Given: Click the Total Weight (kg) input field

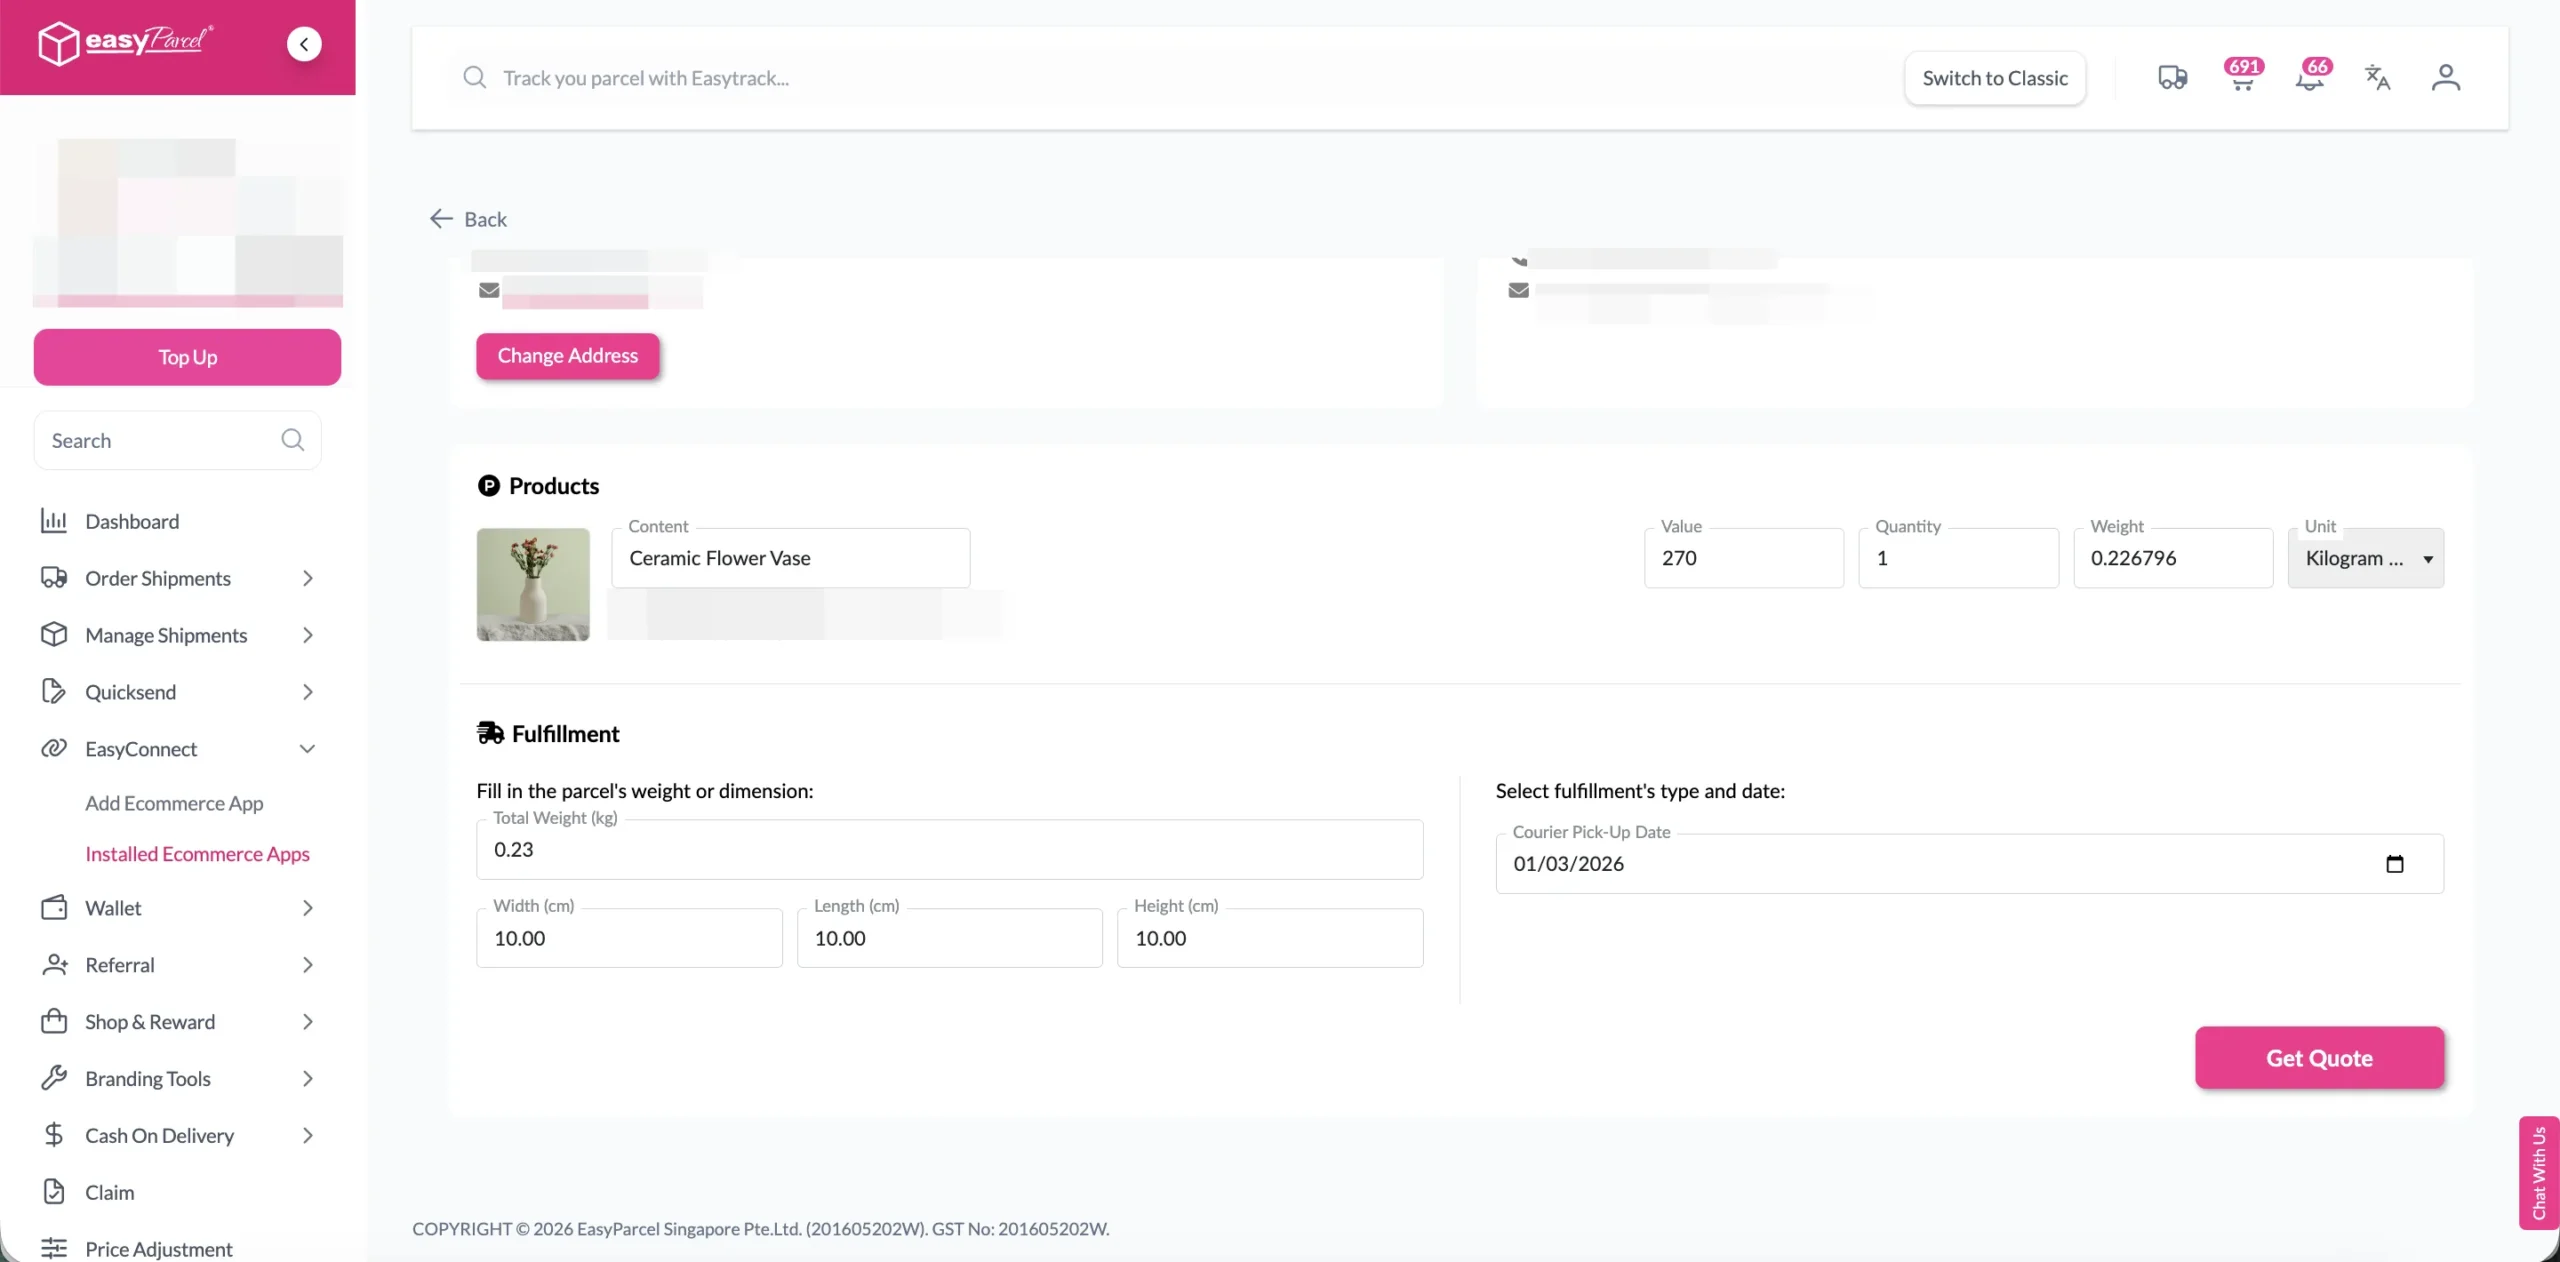Looking at the screenshot, I should tap(949, 850).
